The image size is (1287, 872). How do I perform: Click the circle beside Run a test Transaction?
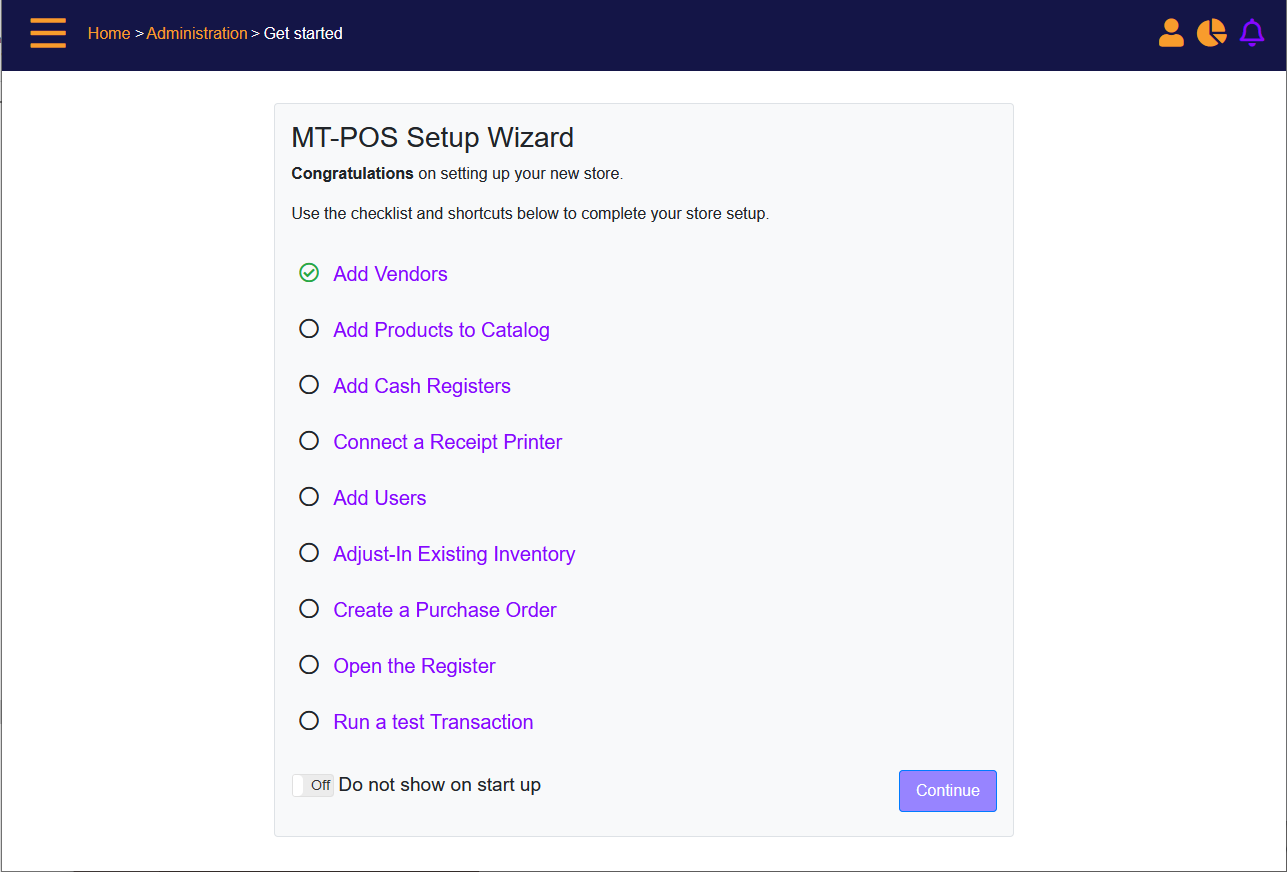(x=309, y=721)
